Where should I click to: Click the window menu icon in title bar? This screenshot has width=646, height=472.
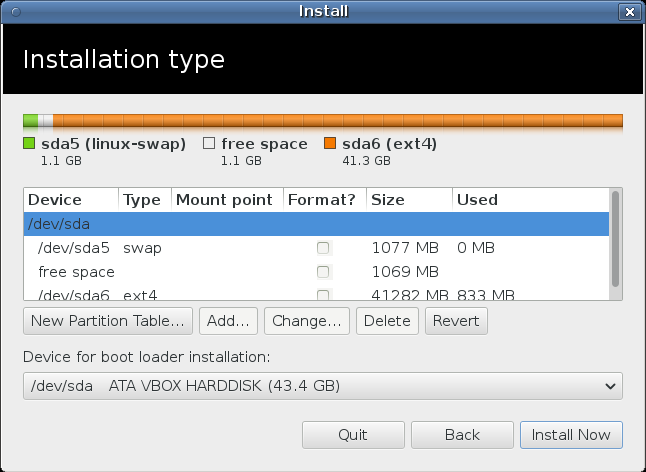click(x=13, y=11)
